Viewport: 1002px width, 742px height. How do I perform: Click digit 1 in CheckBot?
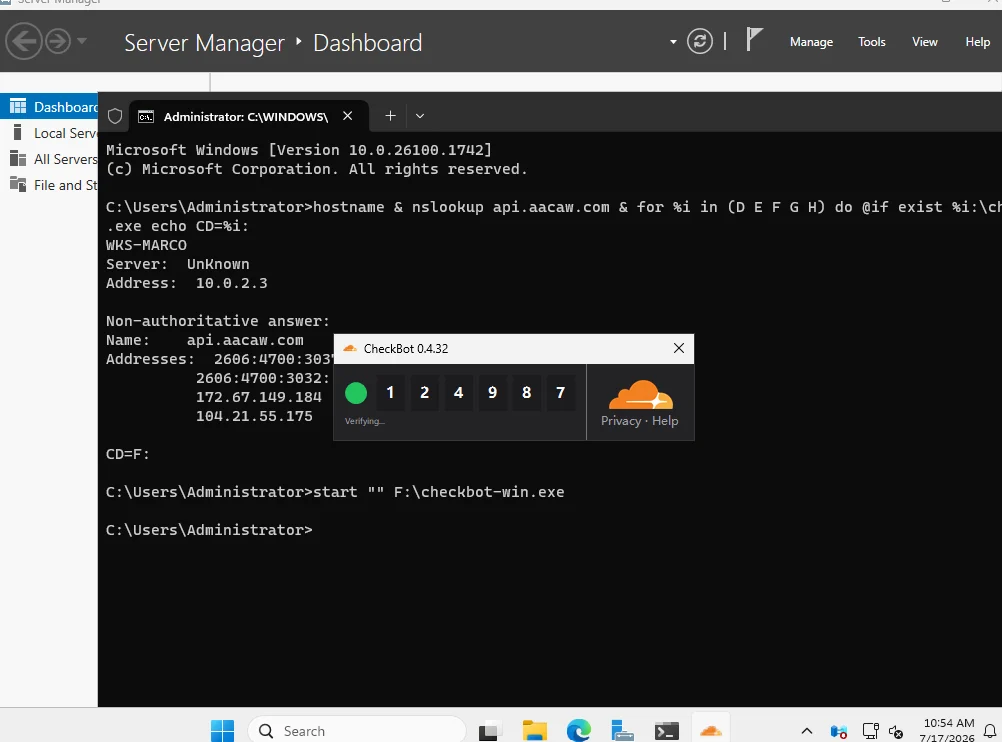coord(390,392)
